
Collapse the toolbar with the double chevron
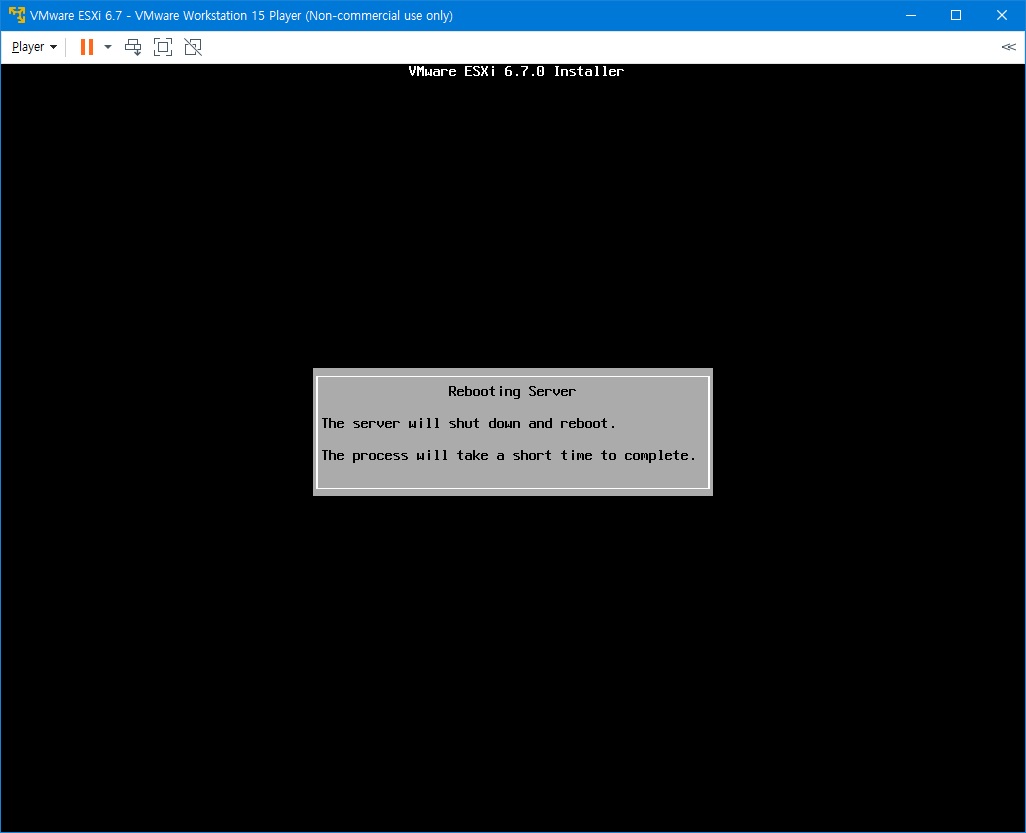coord(1008,47)
